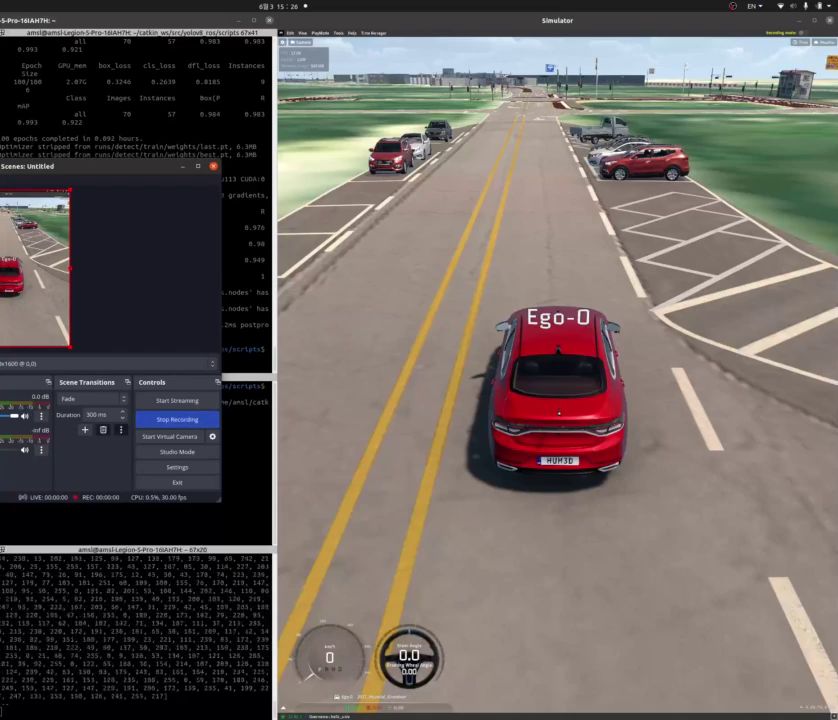Viewport: 838px width, 720px height.
Task: Mute the second audio source speaker icon
Action: (x=24, y=451)
